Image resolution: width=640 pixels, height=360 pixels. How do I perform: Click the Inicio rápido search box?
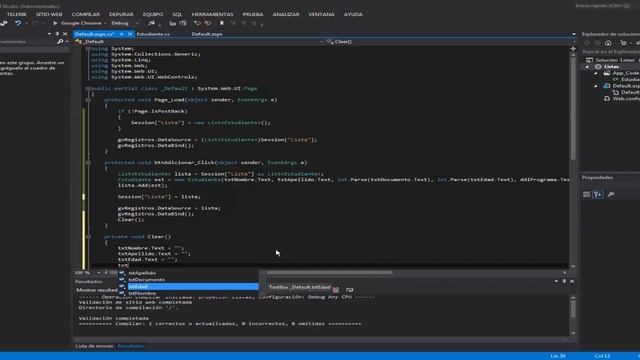(602, 6)
